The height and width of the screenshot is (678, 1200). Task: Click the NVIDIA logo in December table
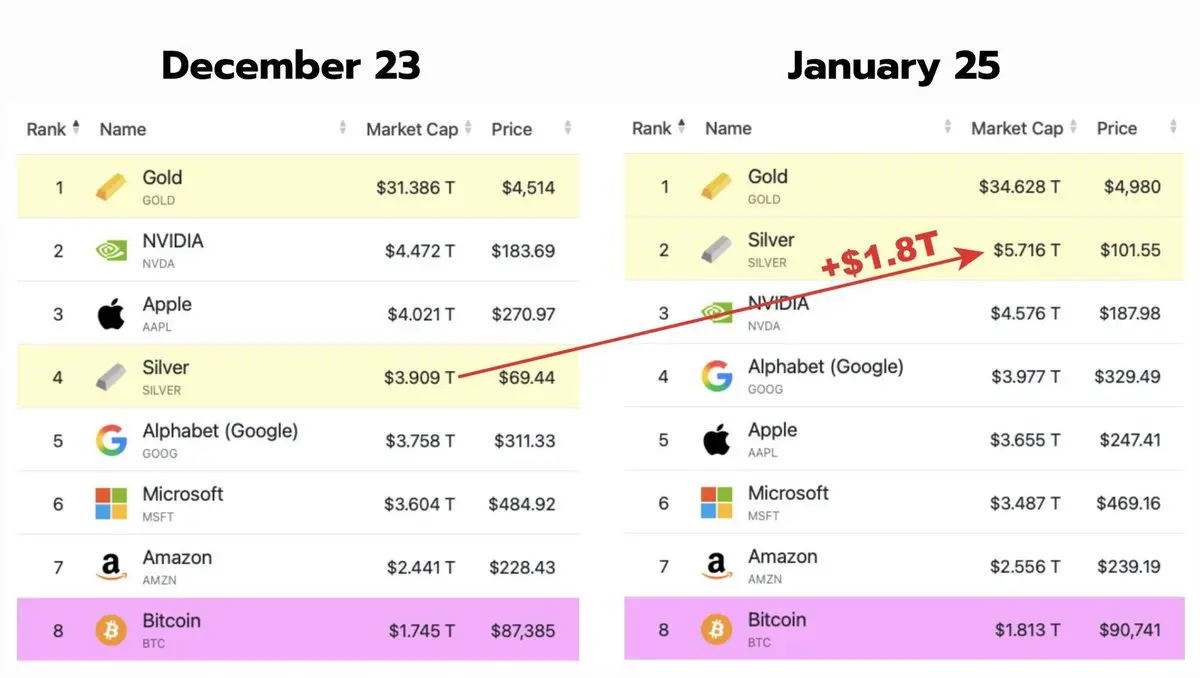[x=110, y=251]
